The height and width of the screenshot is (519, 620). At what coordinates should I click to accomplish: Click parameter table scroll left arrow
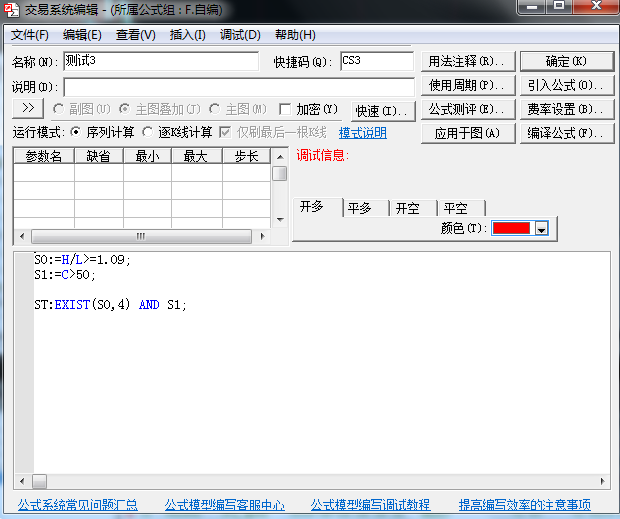pyautogui.click(x=22, y=236)
